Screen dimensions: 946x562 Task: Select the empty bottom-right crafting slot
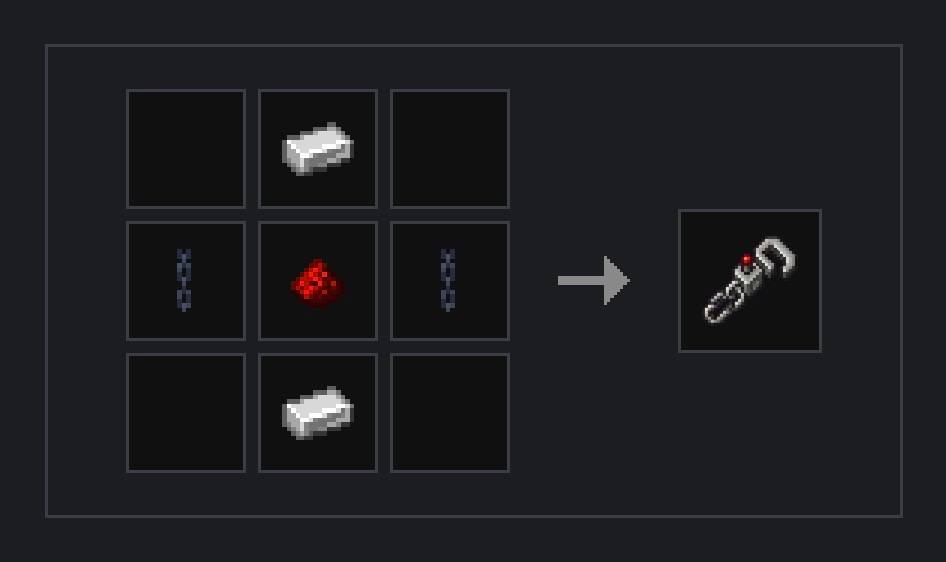pyautogui.click(x=450, y=413)
